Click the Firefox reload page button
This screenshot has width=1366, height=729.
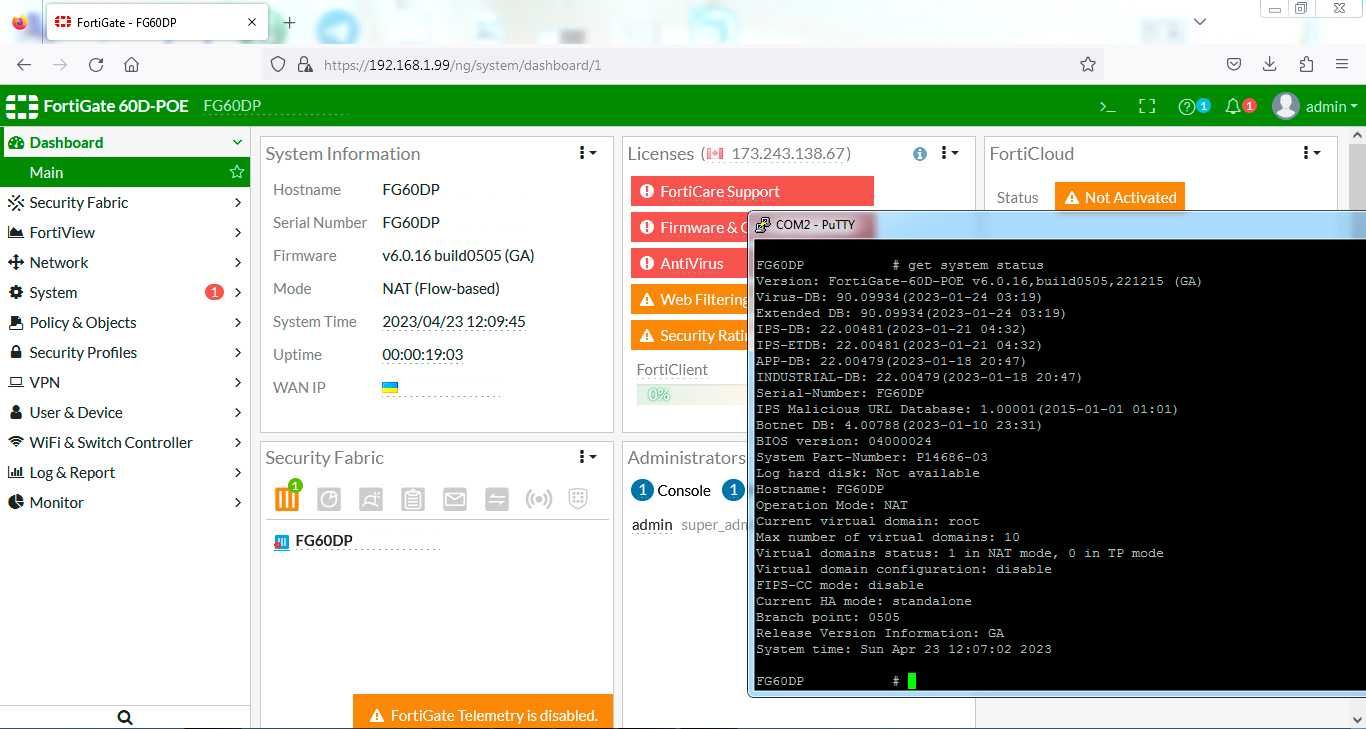(x=96, y=64)
